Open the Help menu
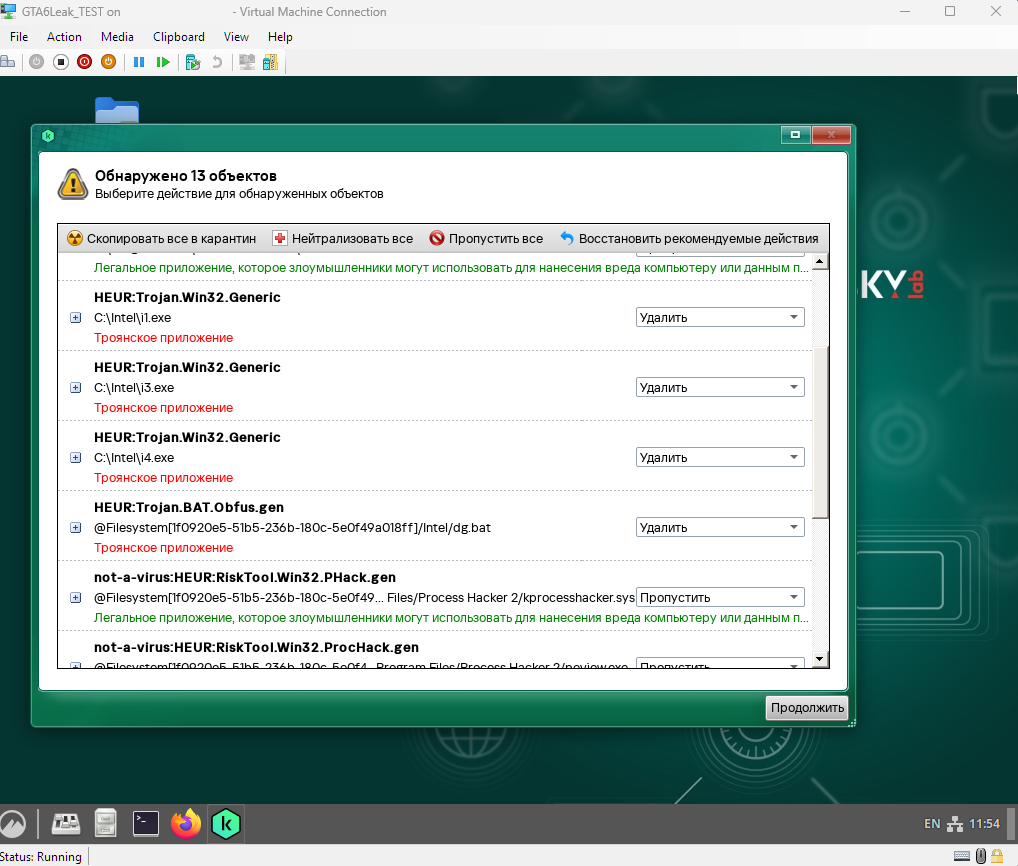The image size is (1018, 866). (280, 37)
